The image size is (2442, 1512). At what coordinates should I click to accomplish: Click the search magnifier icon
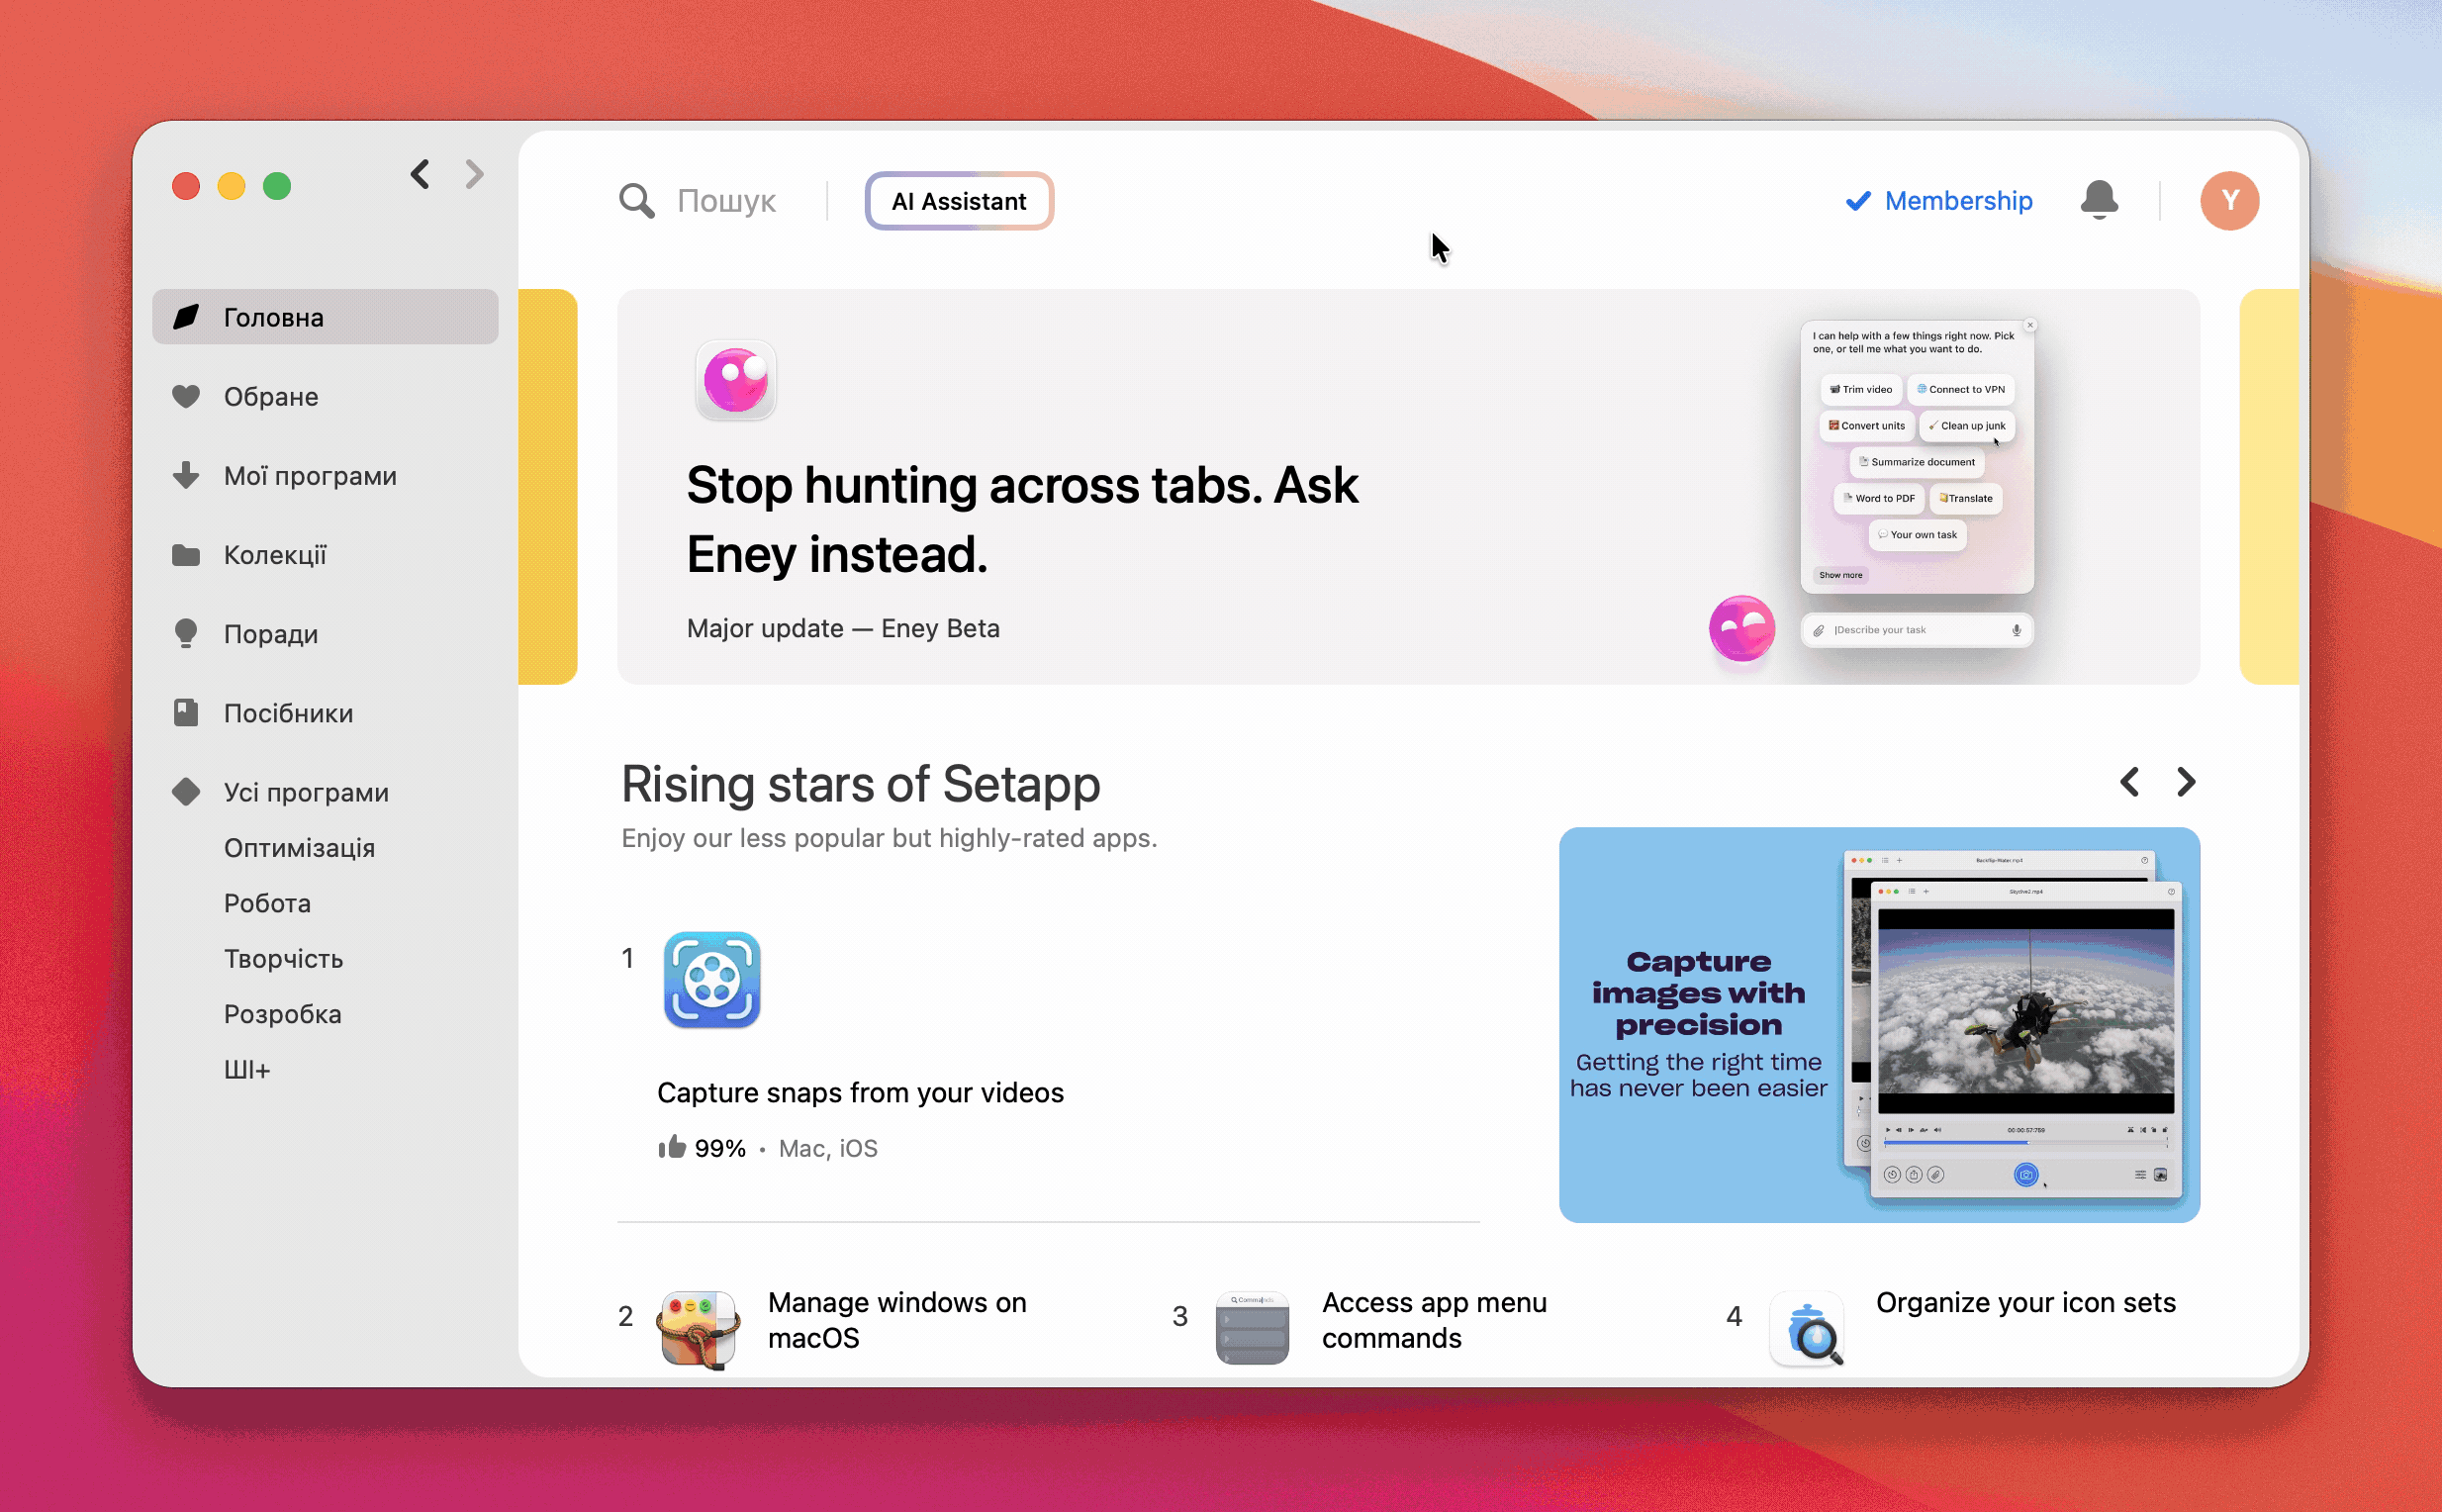click(x=636, y=201)
